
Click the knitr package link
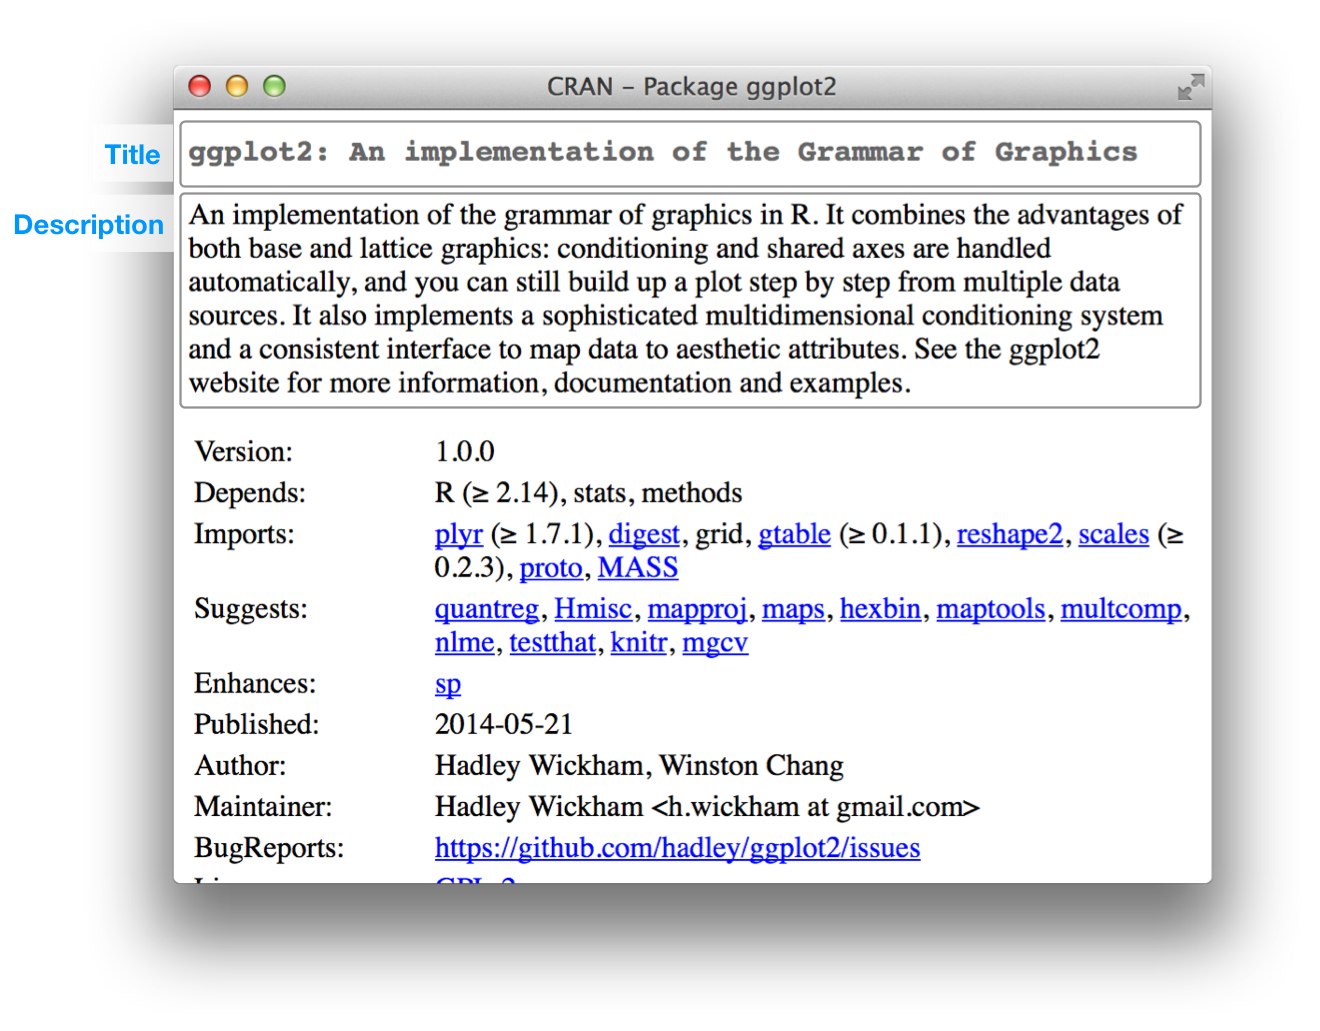[x=639, y=642]
